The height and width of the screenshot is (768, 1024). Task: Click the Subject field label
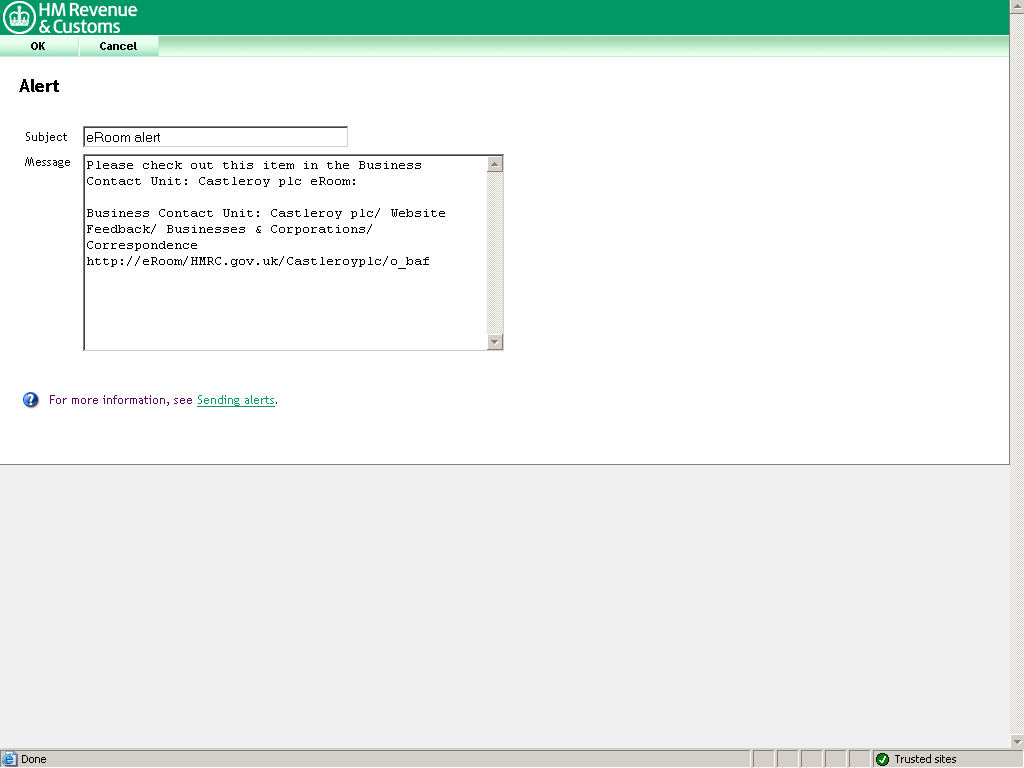(46, 137)
